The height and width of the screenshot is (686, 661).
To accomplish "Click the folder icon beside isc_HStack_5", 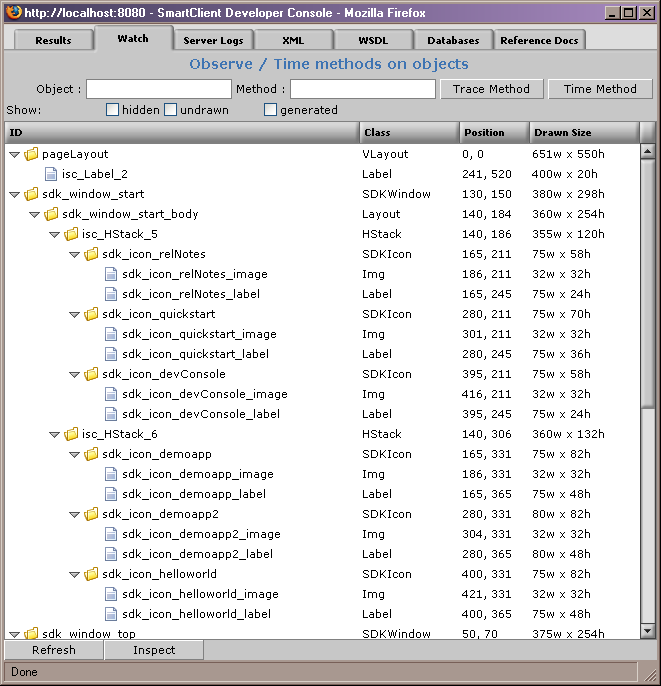I will point(71,234).
